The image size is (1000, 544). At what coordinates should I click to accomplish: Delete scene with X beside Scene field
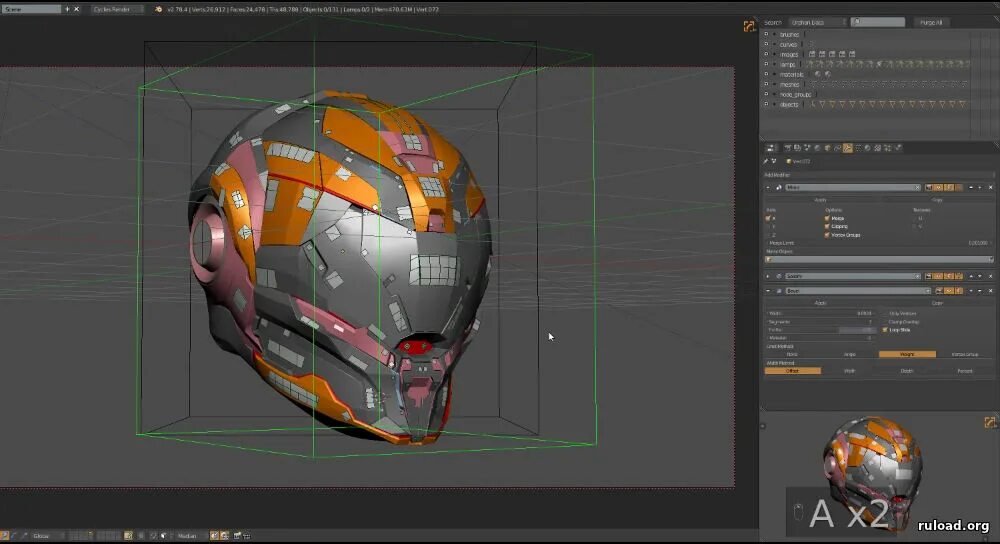(77, 9)
